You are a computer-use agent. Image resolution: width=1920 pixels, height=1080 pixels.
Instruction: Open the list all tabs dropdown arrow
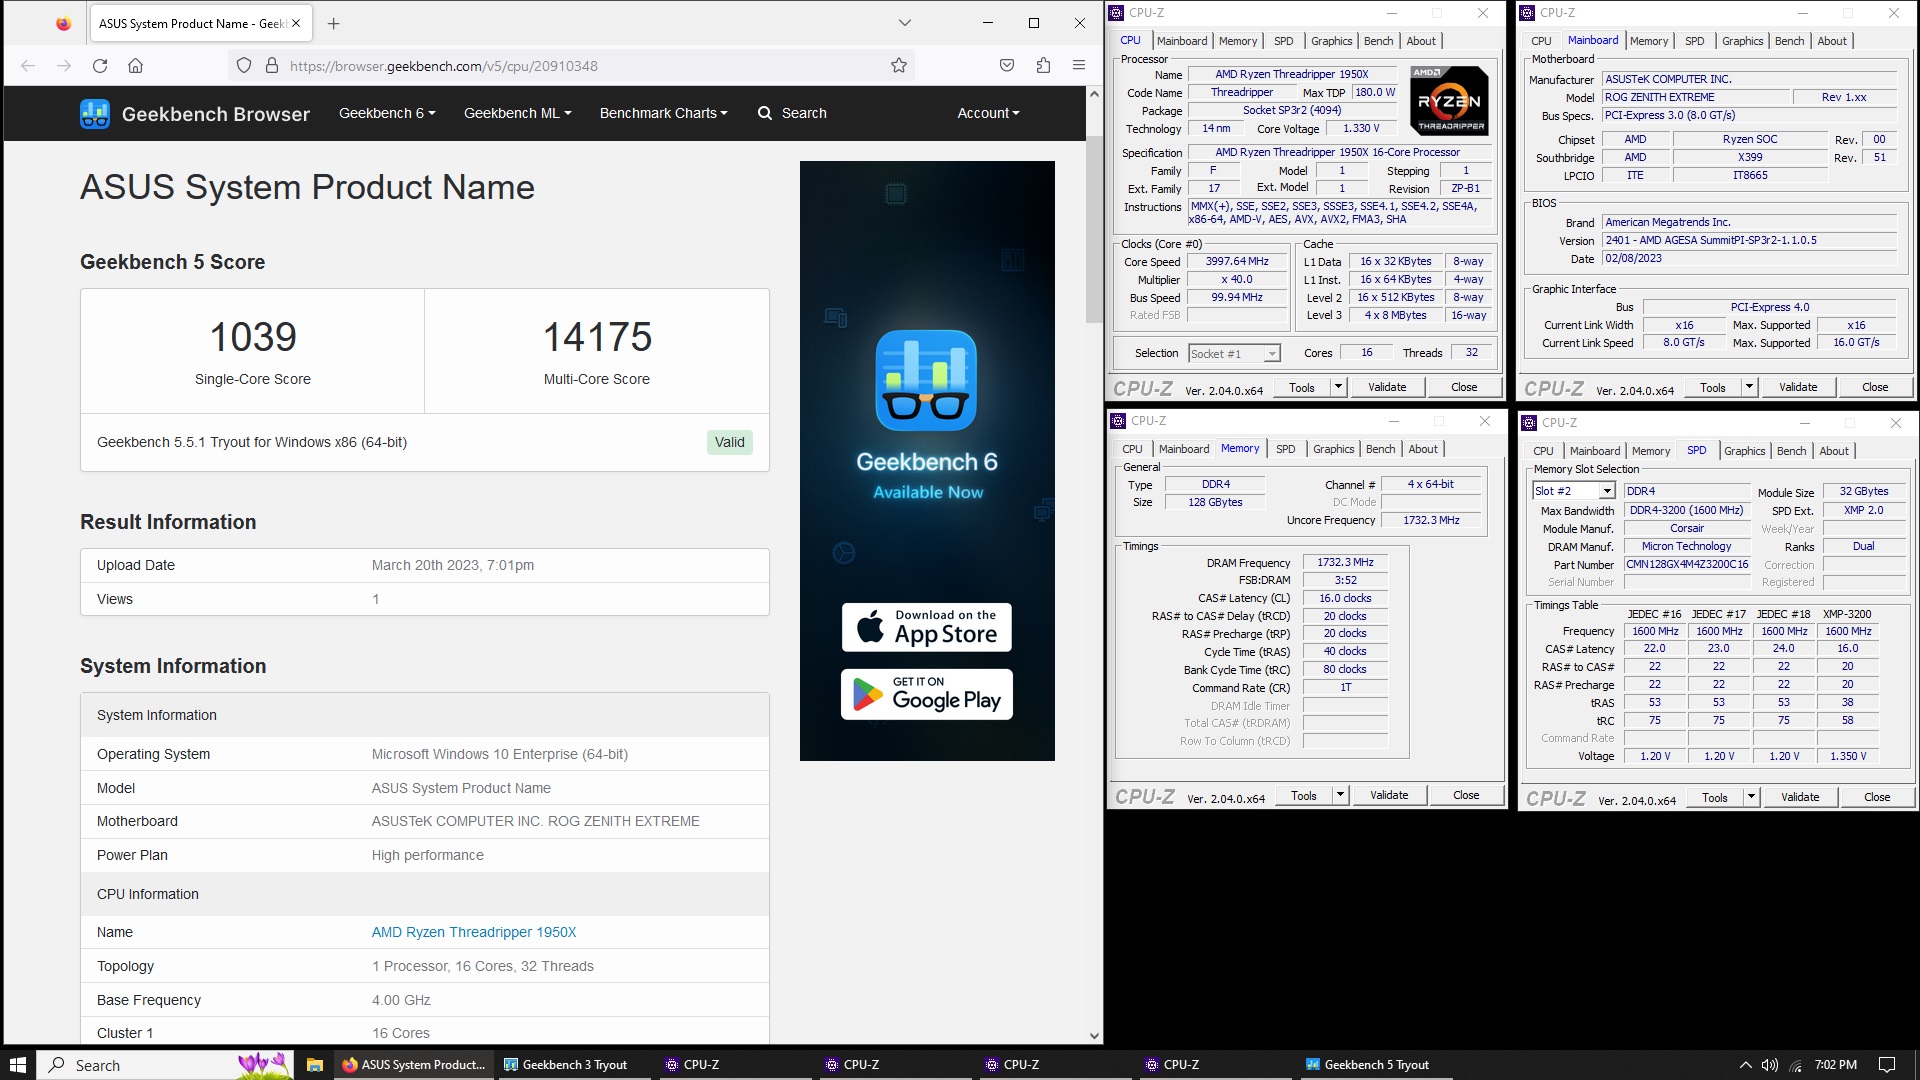905,23
